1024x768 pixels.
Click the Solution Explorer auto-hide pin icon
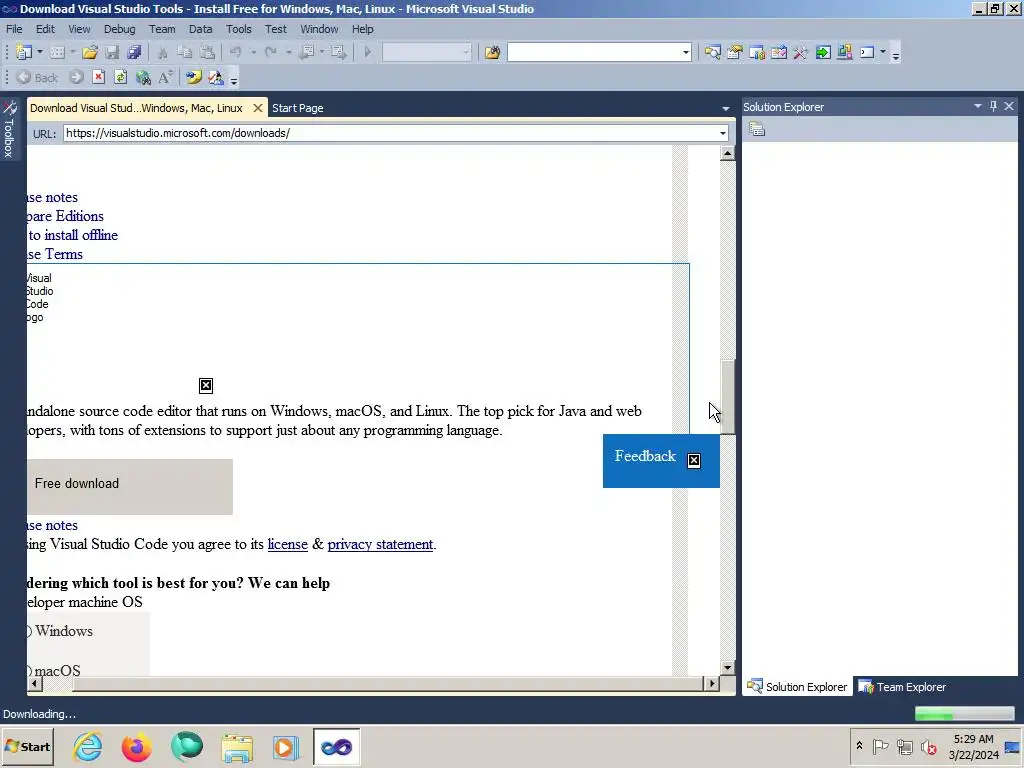pyautogui.click(x=993, y=106)
